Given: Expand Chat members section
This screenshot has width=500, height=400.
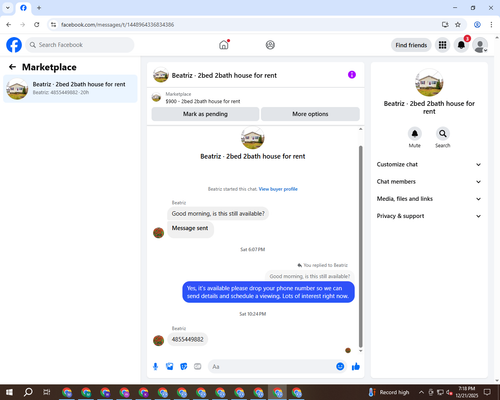Looking at the screenshot, I should coord(429,182).
